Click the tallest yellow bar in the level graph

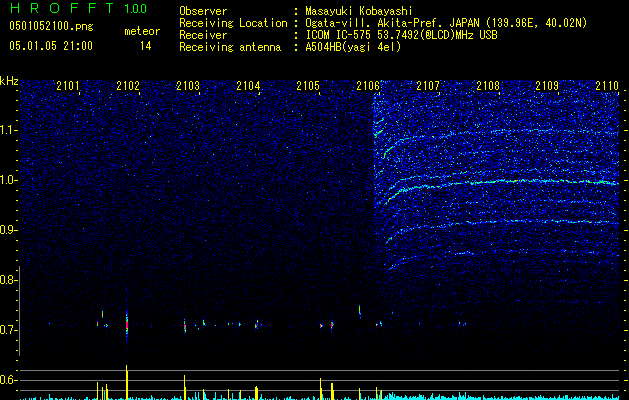127,382
